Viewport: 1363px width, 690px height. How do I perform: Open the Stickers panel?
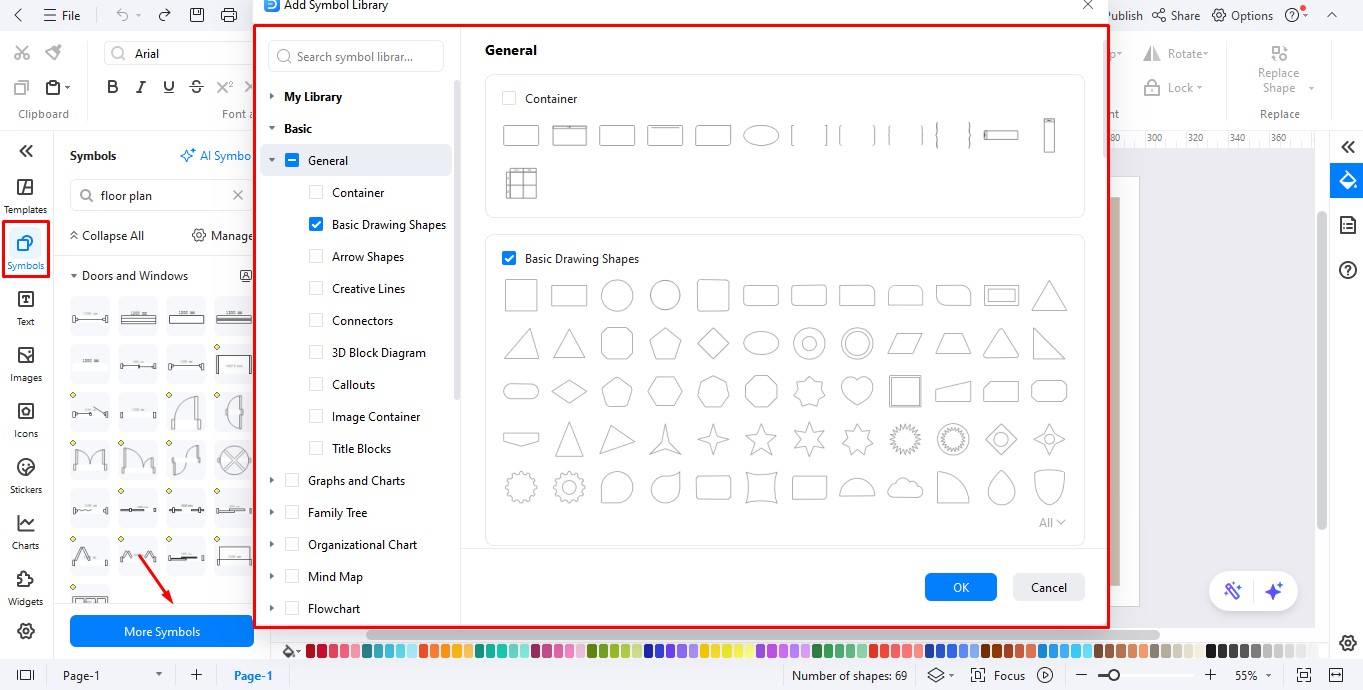tap(26, 475)
